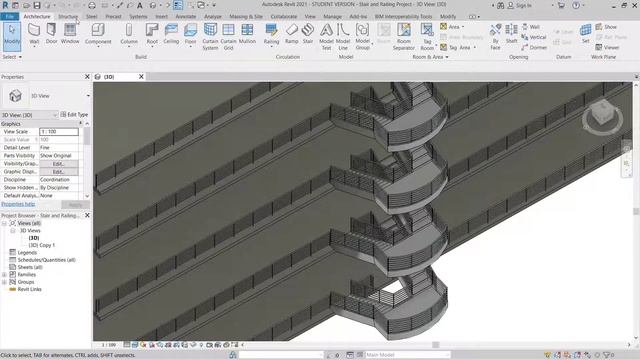Activate the Roof tool
The height and width of the screenshot is (360, 640).
click(x=152, y=34)
